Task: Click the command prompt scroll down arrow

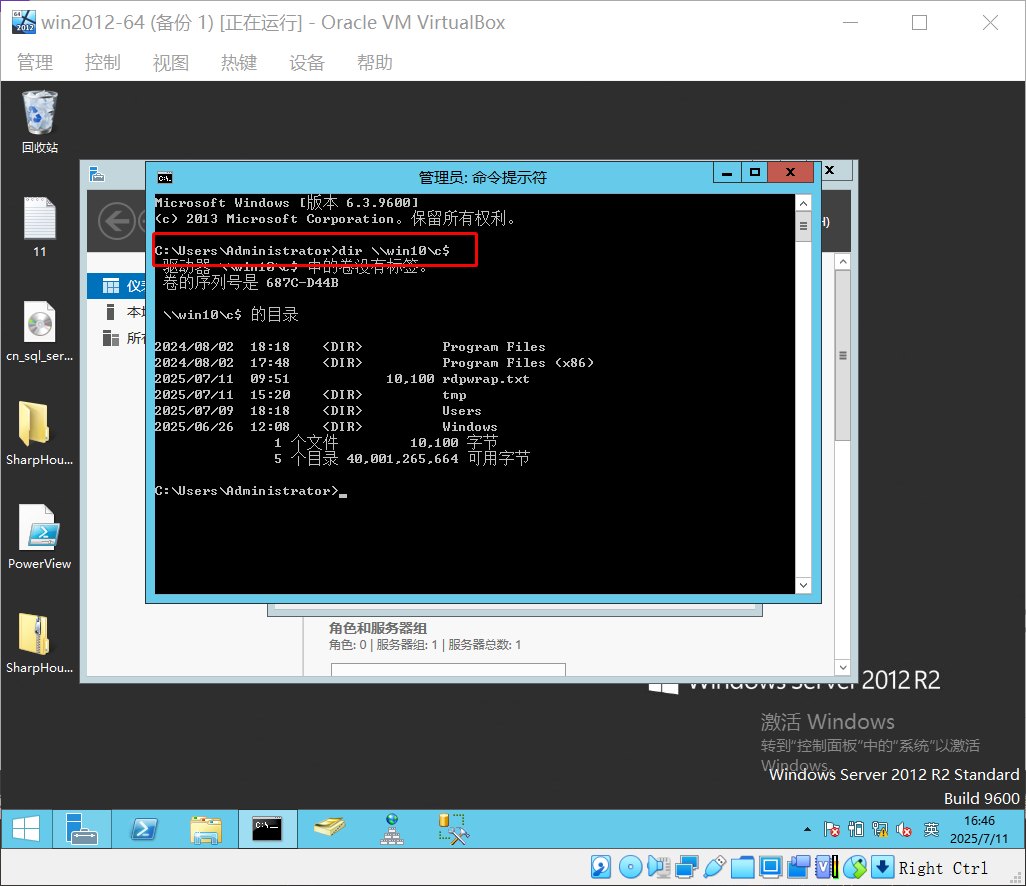Action: pyautogui.click(x=802, y=585)
